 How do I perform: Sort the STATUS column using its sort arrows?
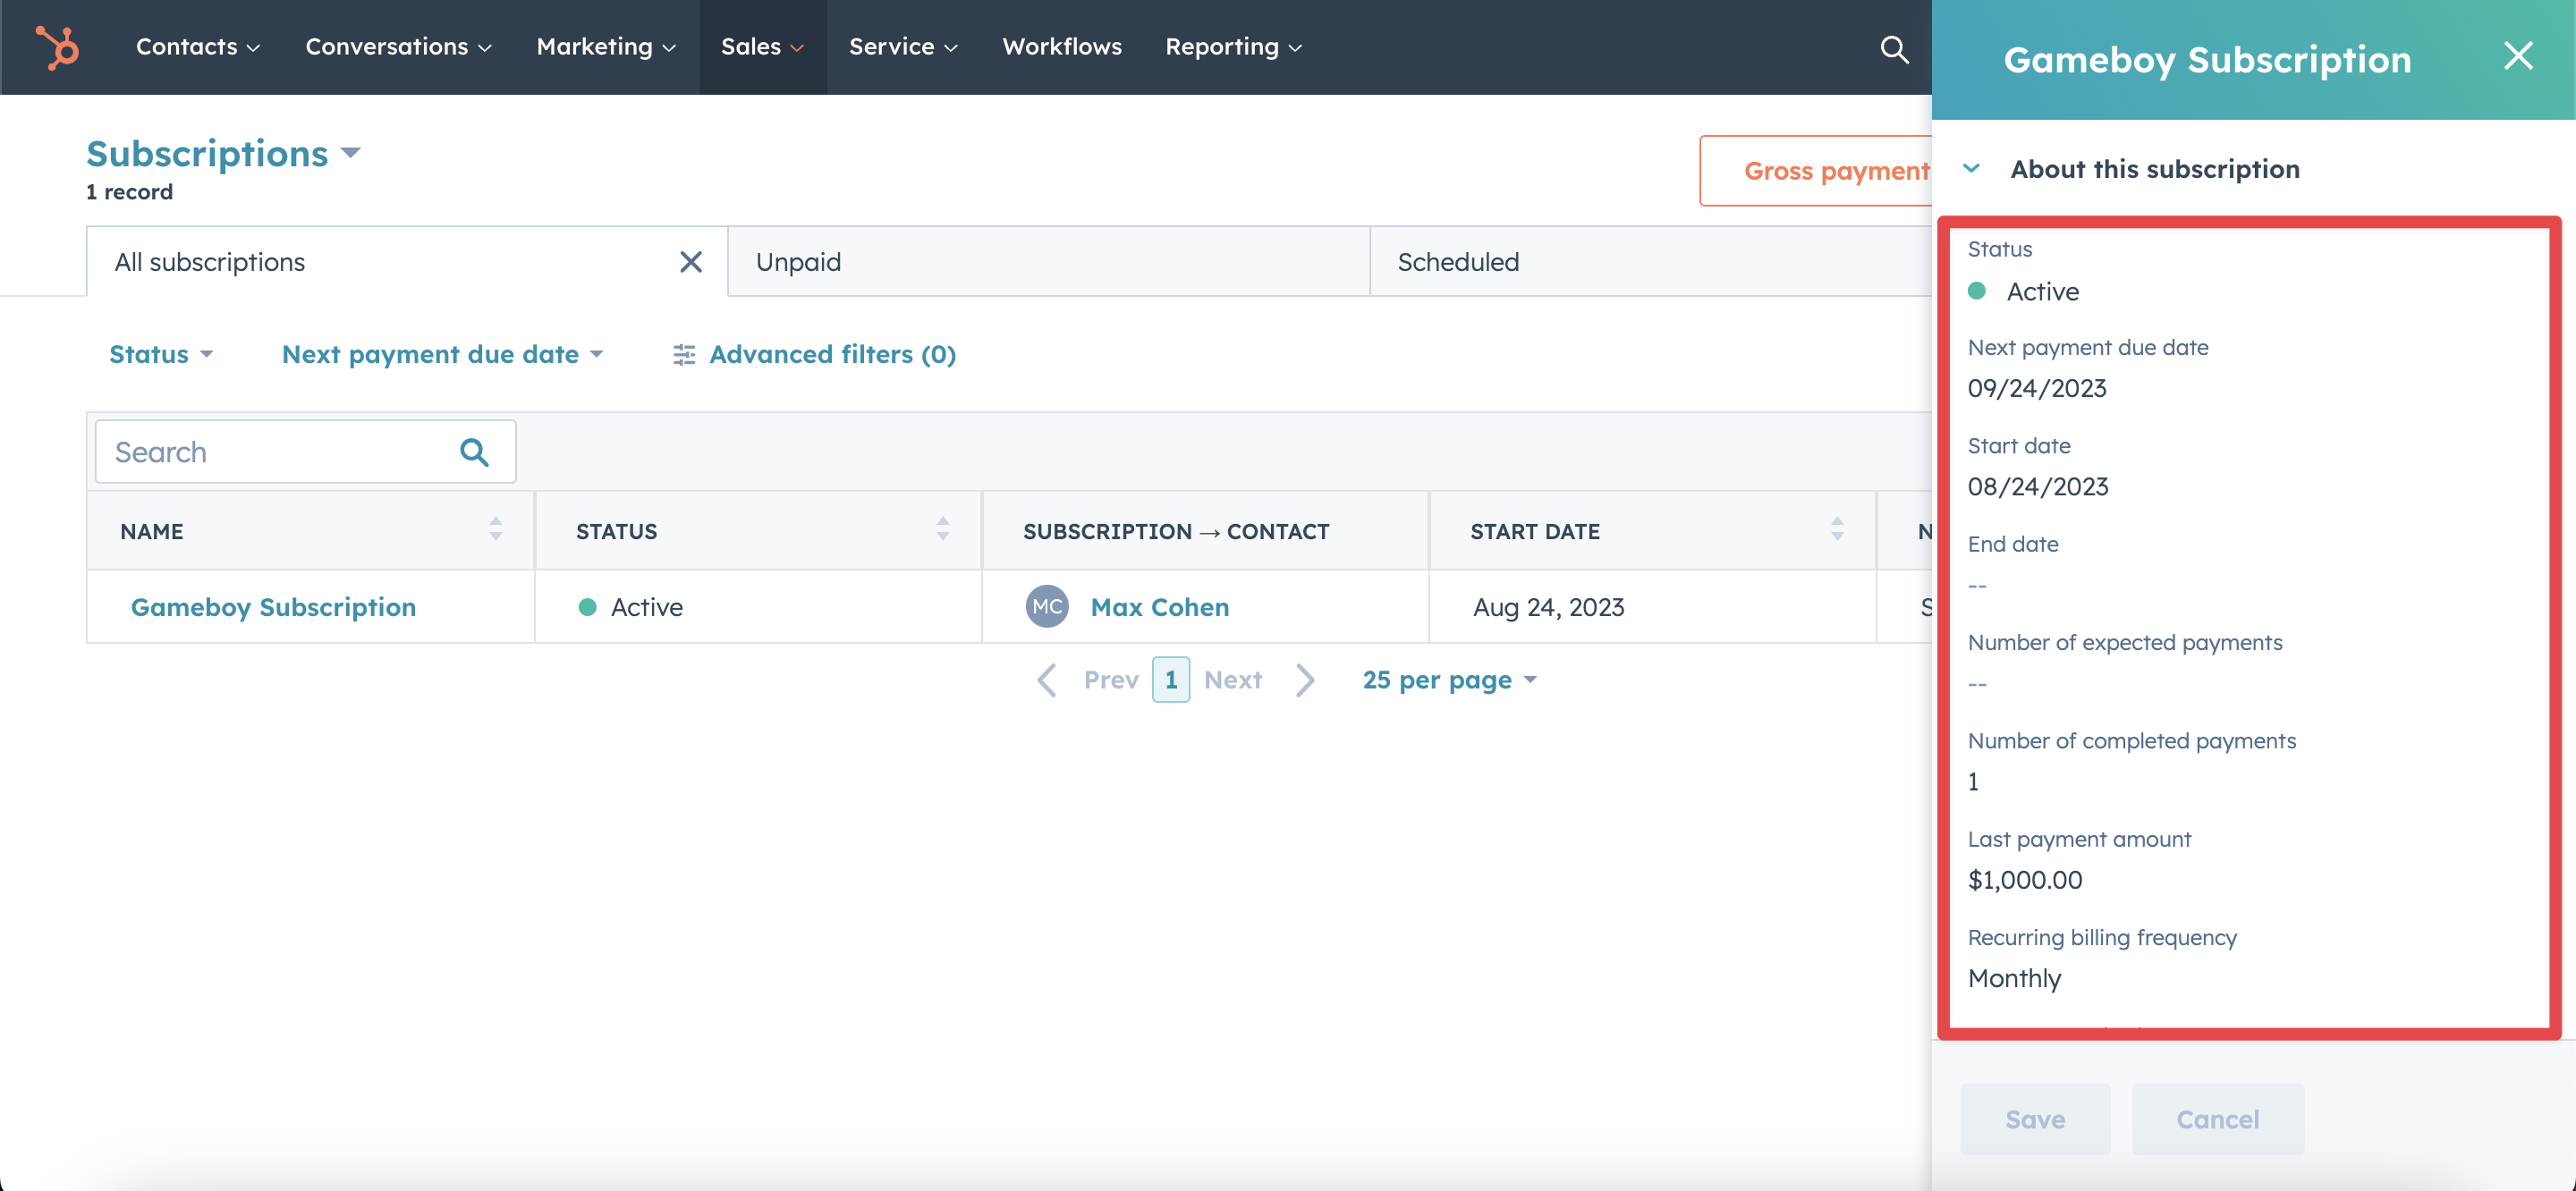[x=941, y=531]
